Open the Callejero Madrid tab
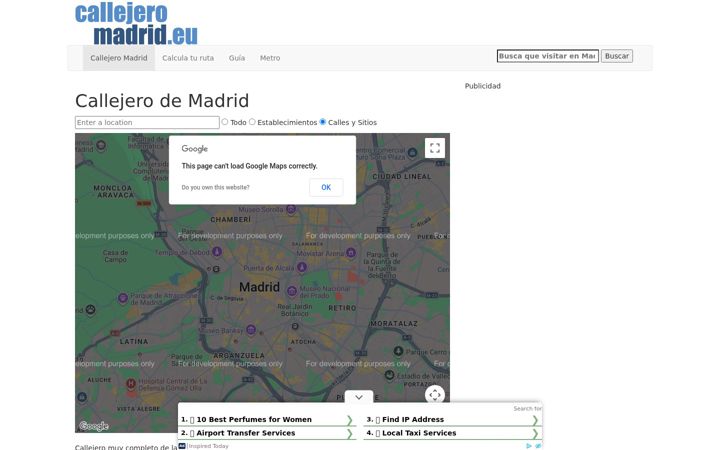 [119, 58]
